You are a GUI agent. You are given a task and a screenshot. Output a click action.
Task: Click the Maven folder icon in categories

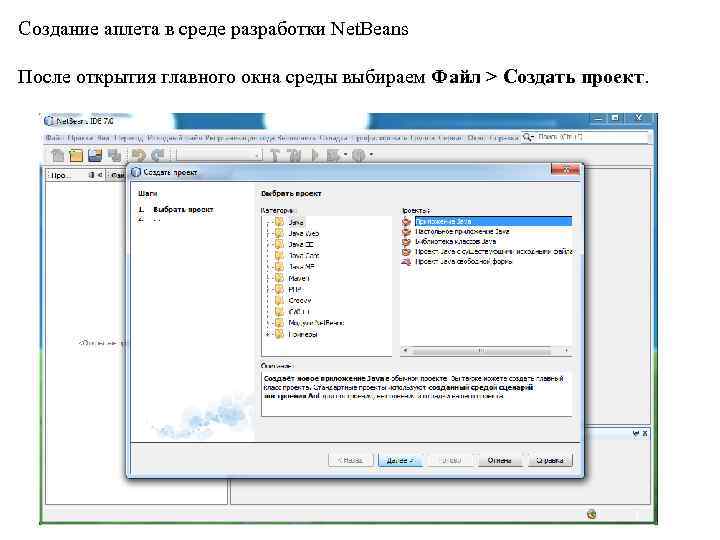tap(279, 278)
